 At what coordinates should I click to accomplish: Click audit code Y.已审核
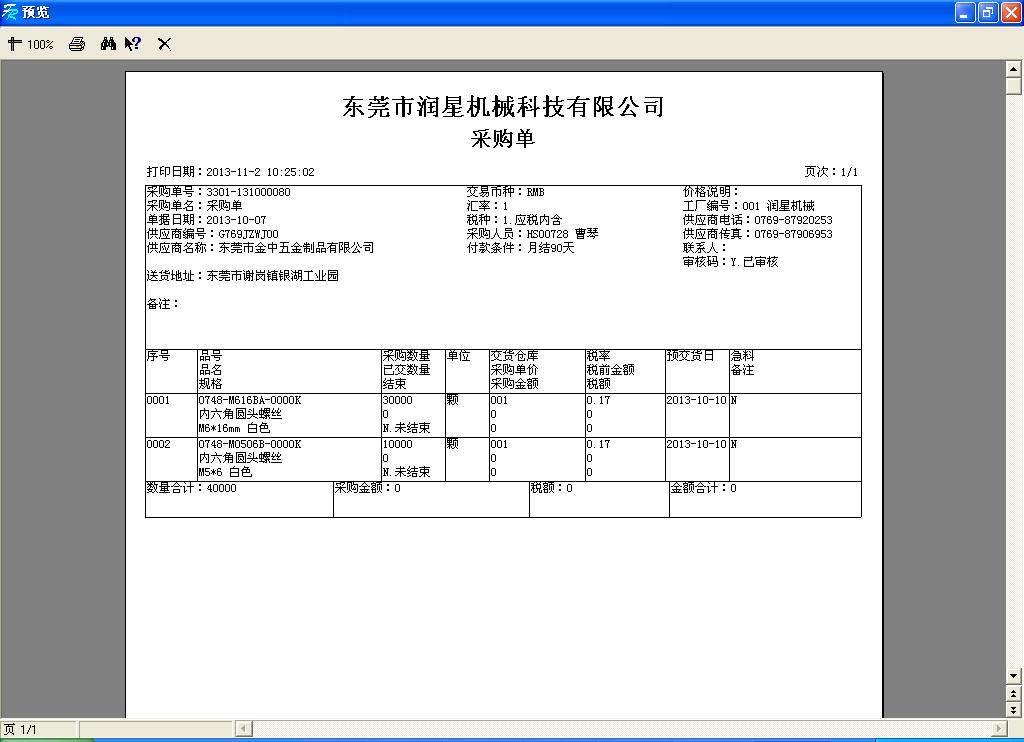tap(754, 262)
